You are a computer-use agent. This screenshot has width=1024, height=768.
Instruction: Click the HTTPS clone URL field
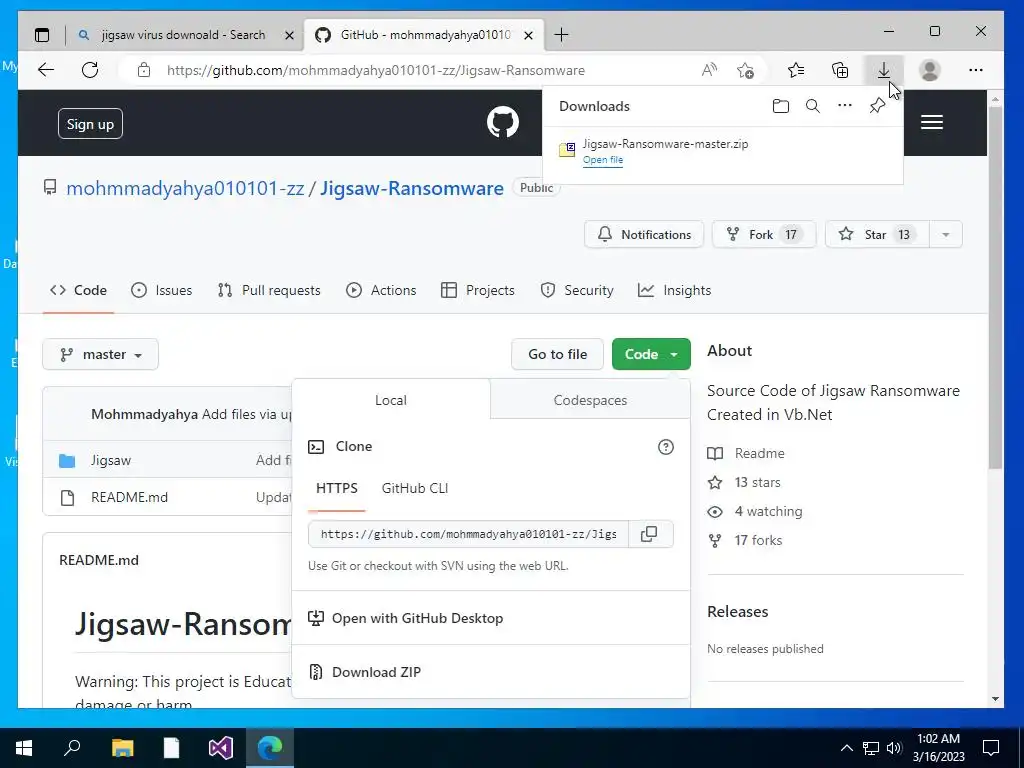pos(468,534)
